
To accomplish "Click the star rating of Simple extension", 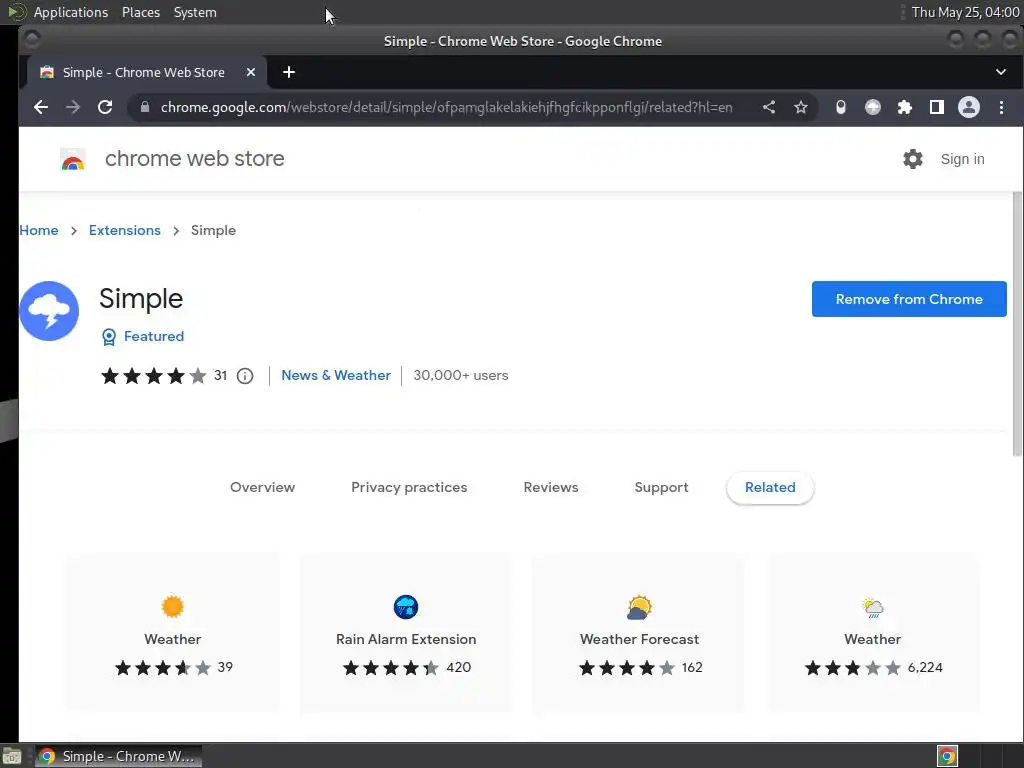I will tap(153, 376).
